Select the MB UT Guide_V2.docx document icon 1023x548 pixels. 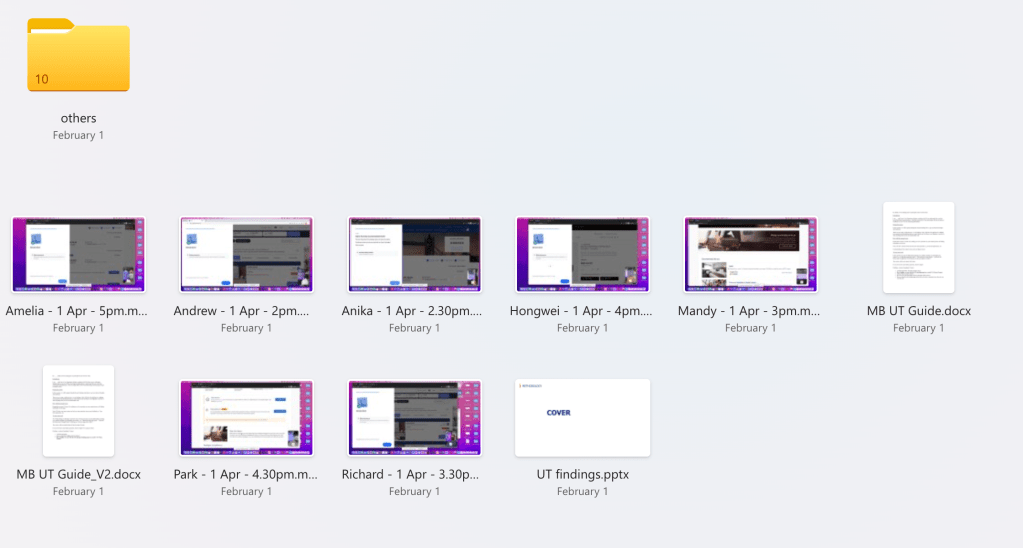(78, 410)
